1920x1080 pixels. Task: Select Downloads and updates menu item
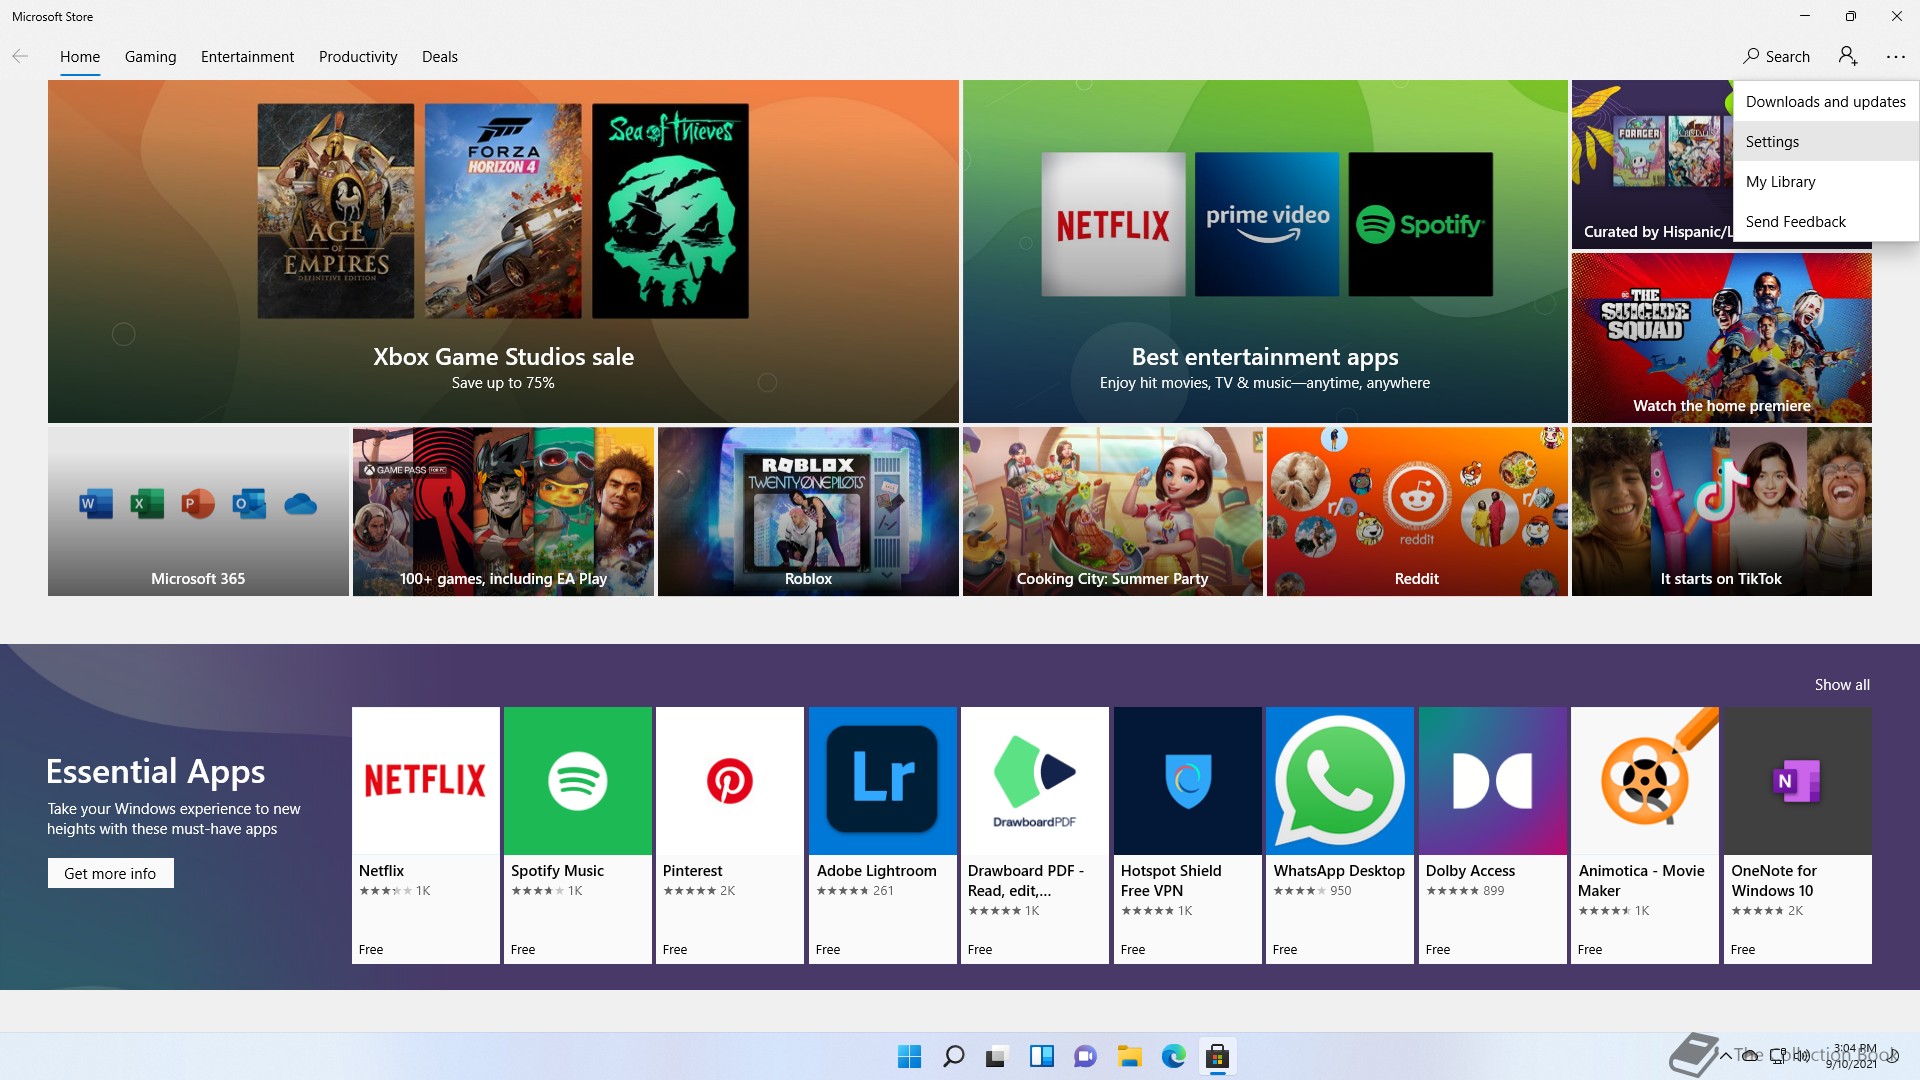click(1826, 101)
